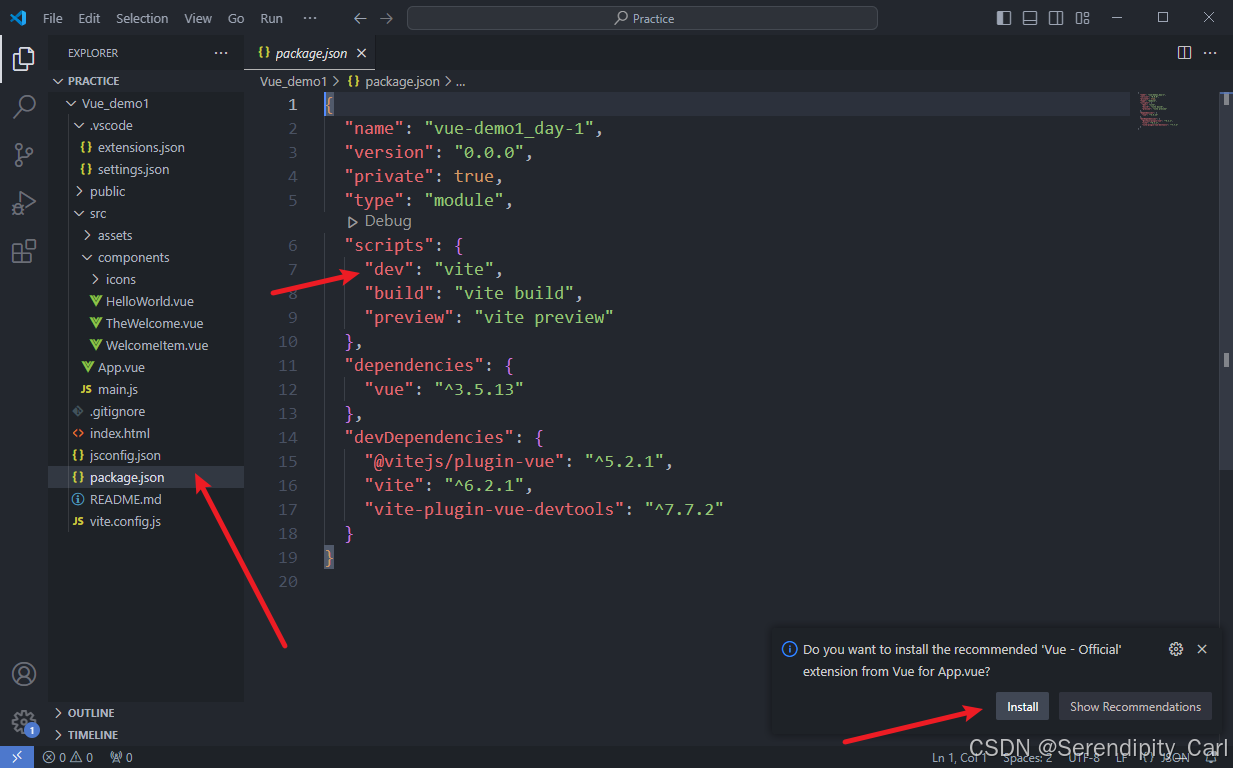Open the Manage gear icon
This screenshot has width=1233, height=768.
click(x=24, y=721)
